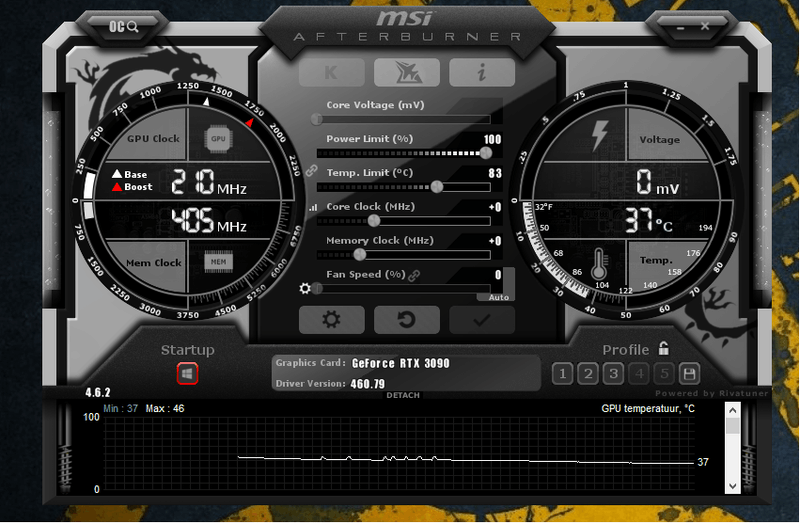This screenshot has height=524, width=800.
Task: Toggle the power and temp limit link icon
Action: pyautogui.click(x=311, y=170)
